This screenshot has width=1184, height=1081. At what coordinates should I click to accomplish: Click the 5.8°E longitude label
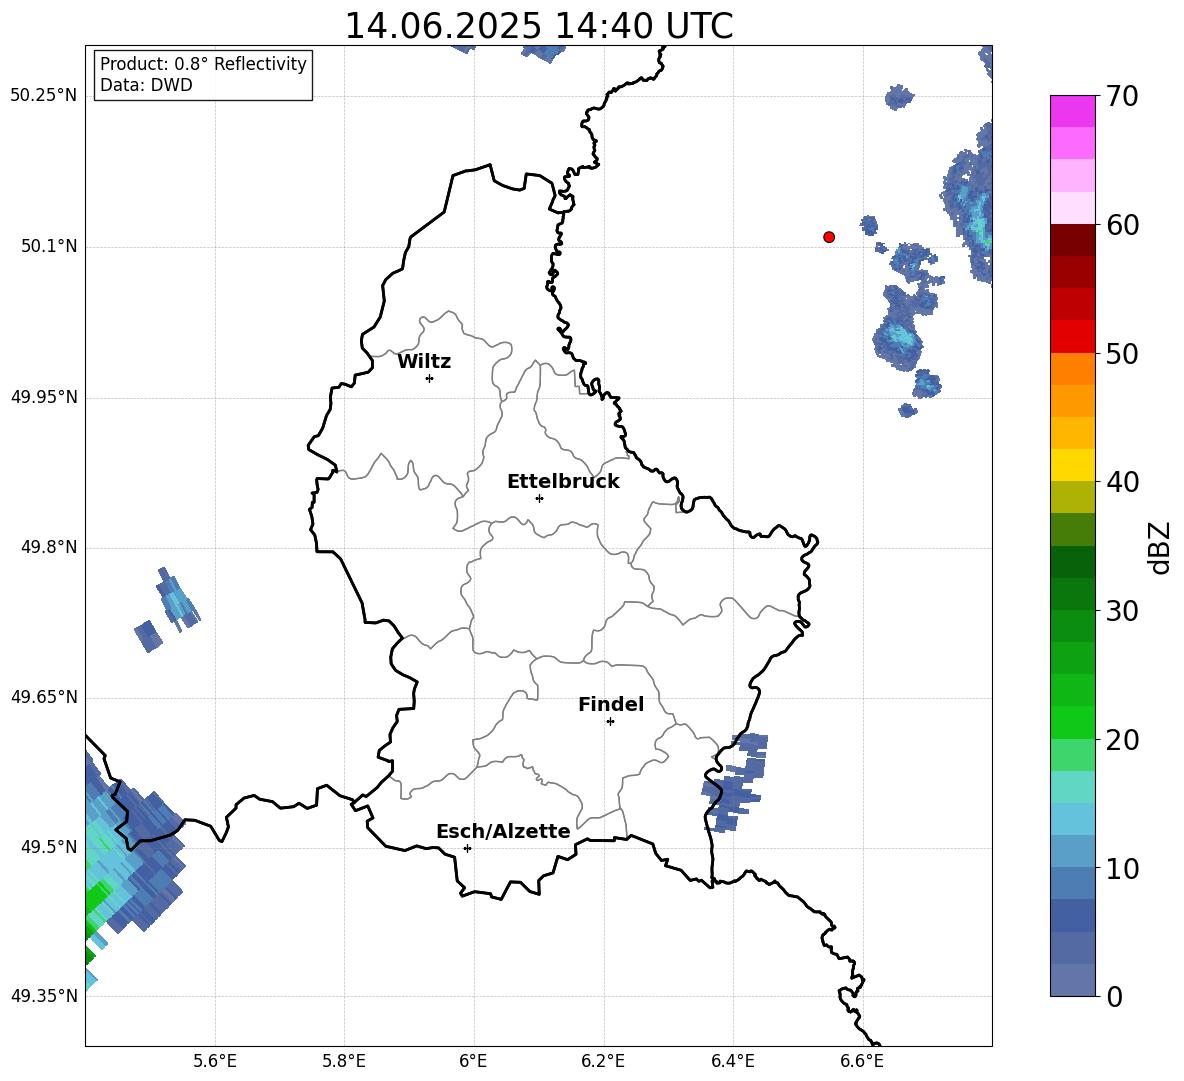click(344, 1061)
